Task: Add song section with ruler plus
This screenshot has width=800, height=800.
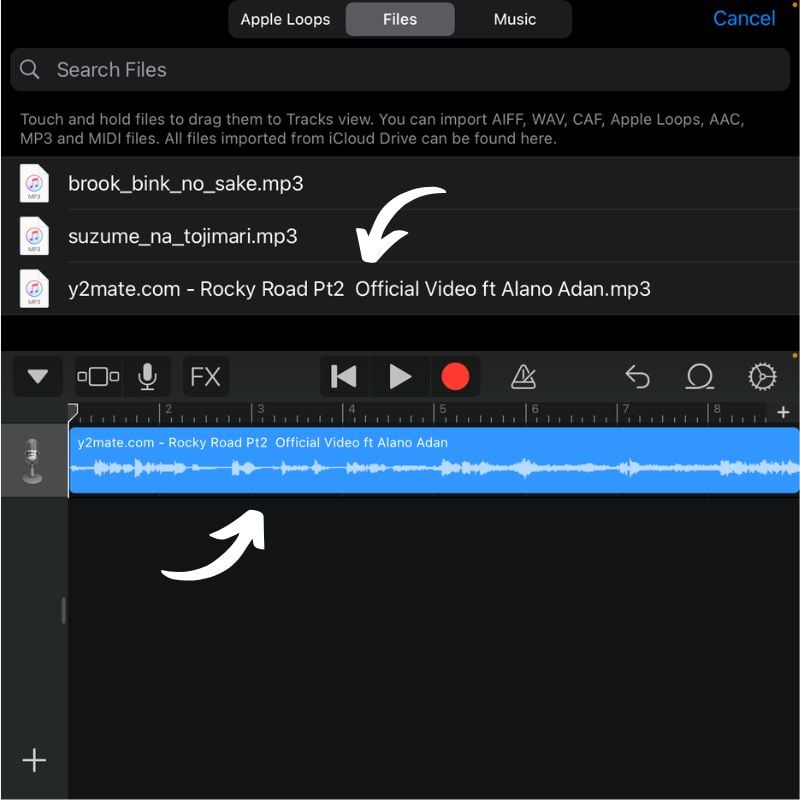Action: [783, 412]
